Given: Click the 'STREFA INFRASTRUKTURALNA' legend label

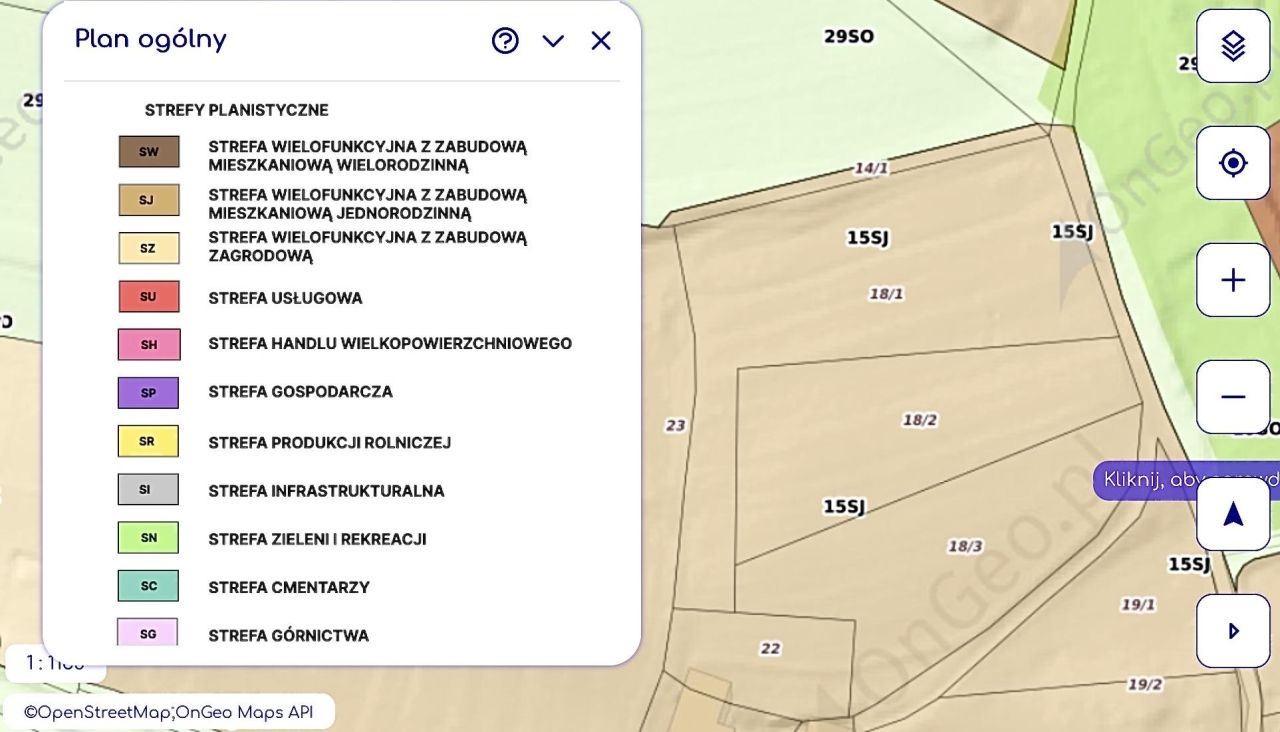Looking at the screenshot, I should coord(326,491).
